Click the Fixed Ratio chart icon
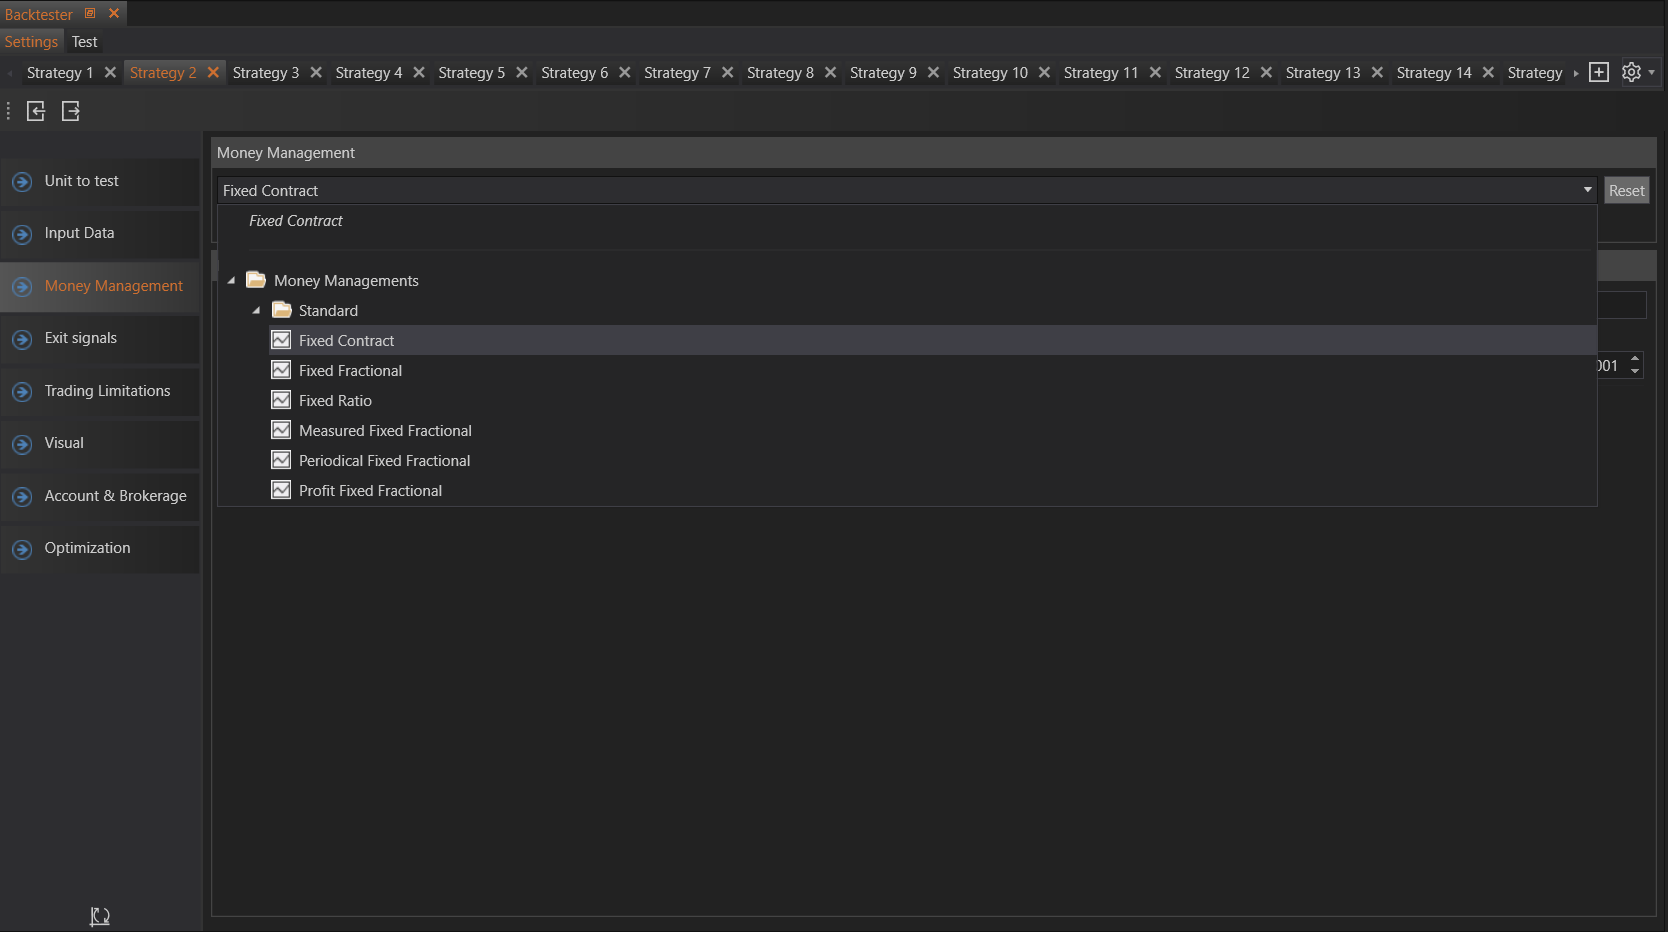 281,400
